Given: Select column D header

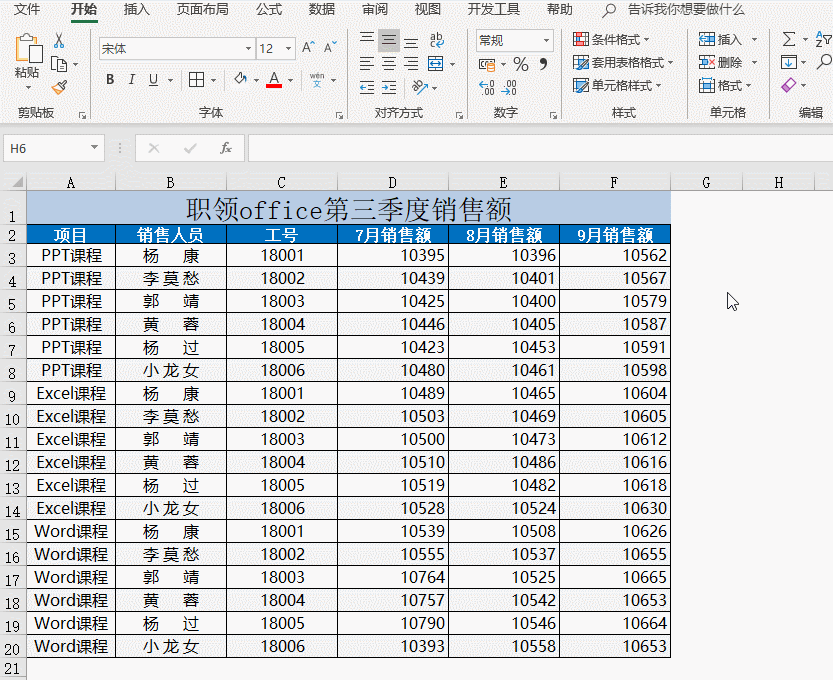Looking at the screenshot, I should click(393, 183).
